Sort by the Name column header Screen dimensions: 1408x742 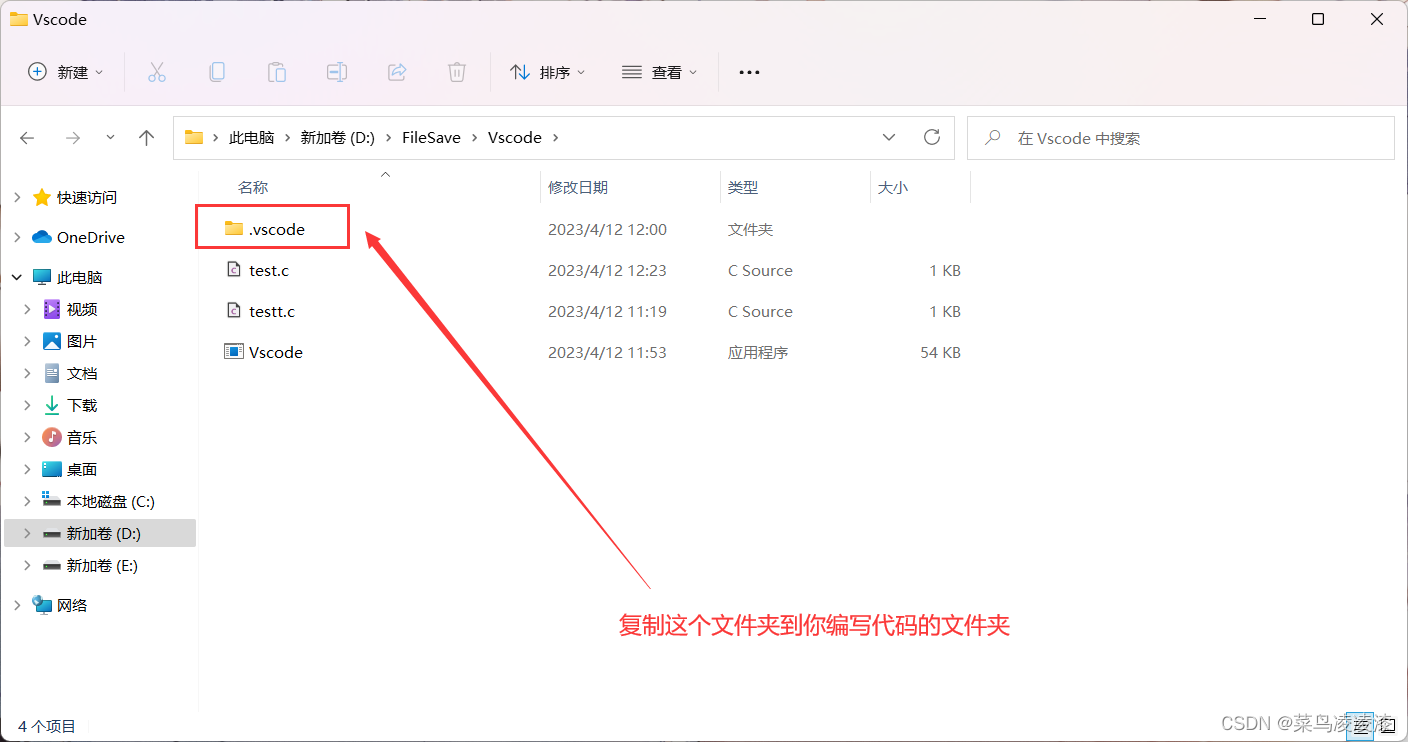(253, 187)
